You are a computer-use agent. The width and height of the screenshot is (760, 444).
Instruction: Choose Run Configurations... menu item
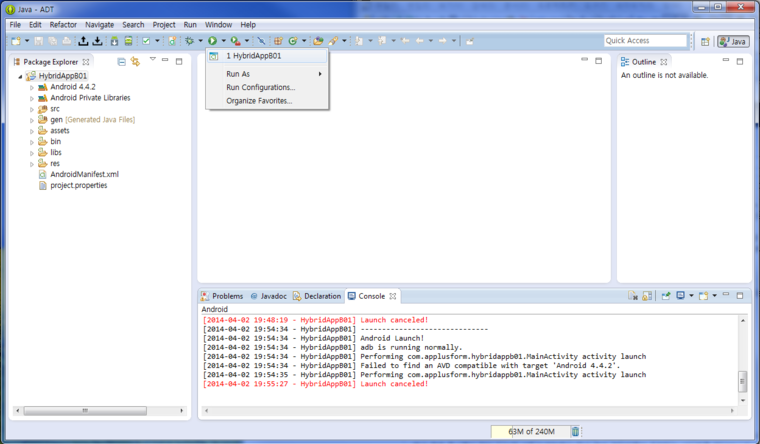(x=267, y=87)
